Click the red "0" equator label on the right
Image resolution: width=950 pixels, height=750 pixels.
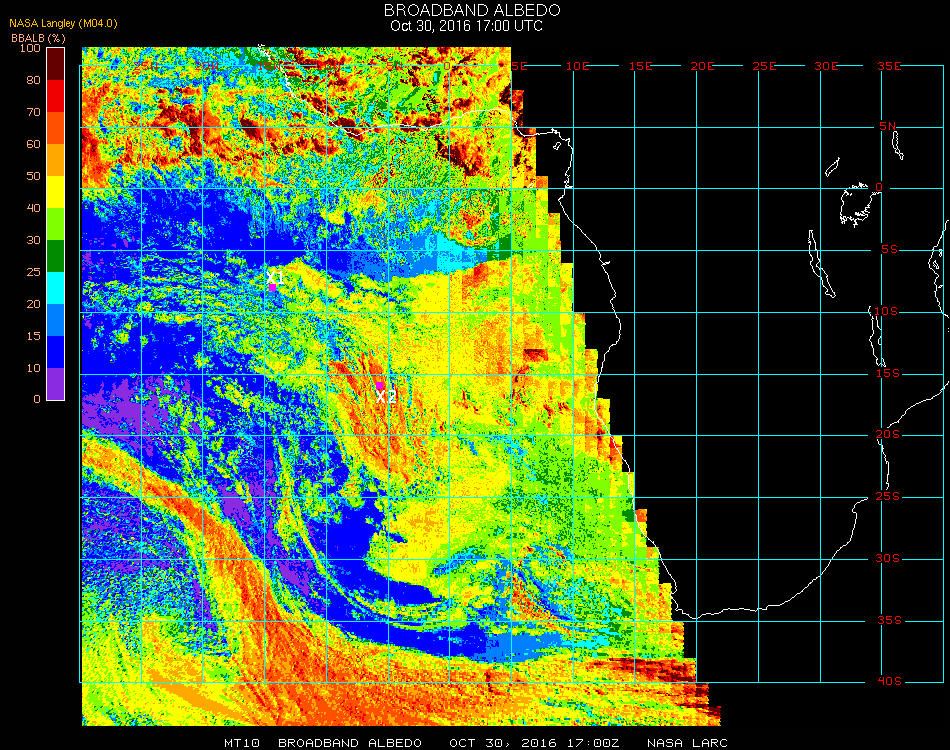point(879,187)
